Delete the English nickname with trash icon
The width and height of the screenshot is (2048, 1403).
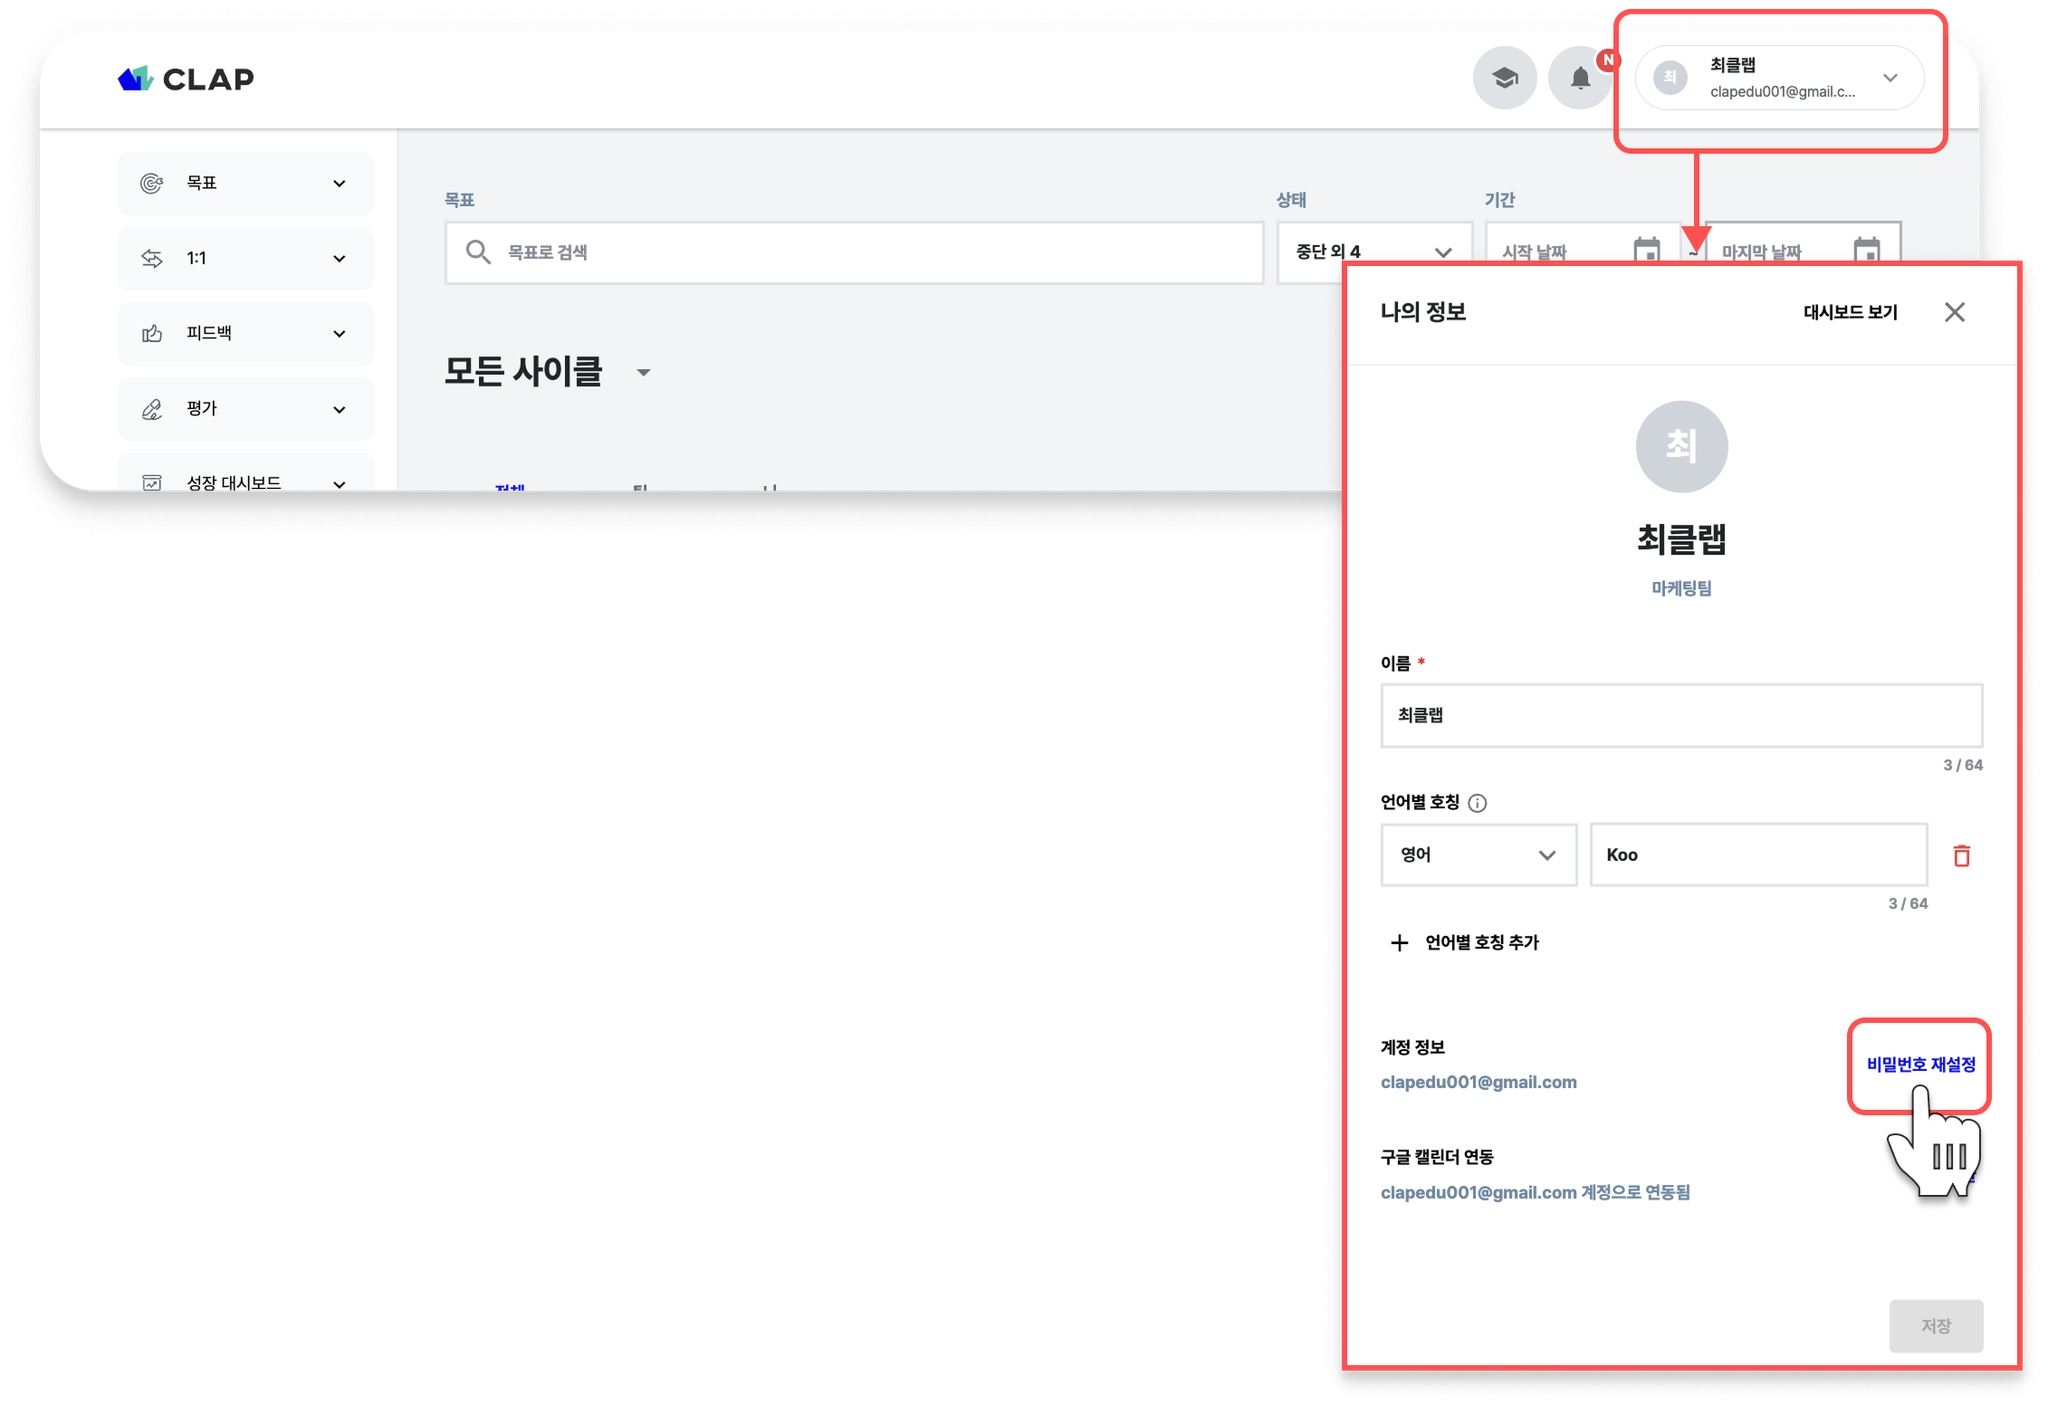pos(1961,855)
